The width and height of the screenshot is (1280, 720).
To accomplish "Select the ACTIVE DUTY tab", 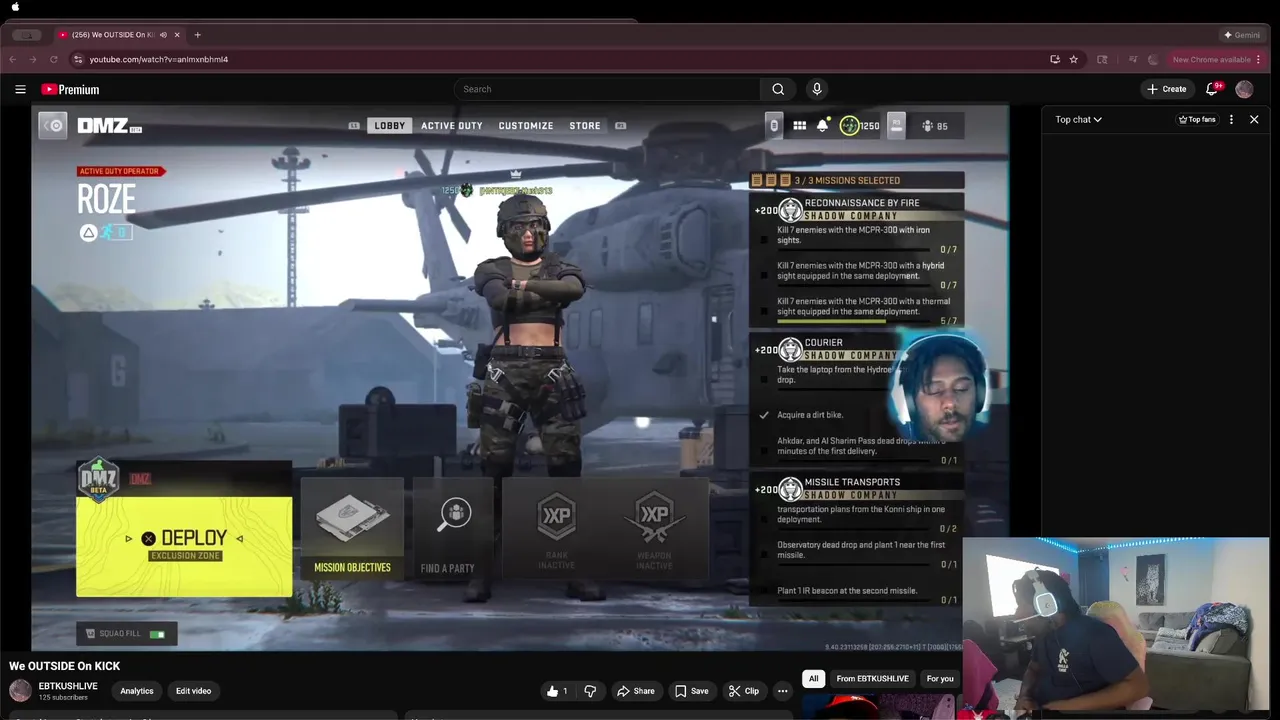I will (x=452, y=126).
